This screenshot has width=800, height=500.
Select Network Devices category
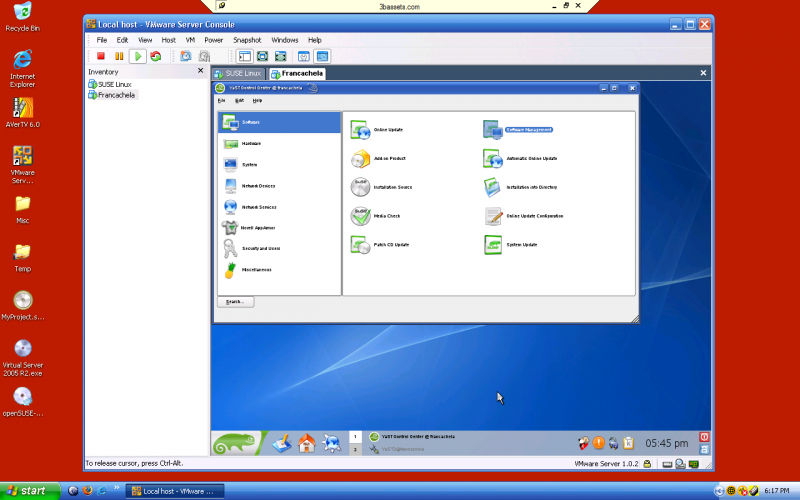(x=257, y=186)
